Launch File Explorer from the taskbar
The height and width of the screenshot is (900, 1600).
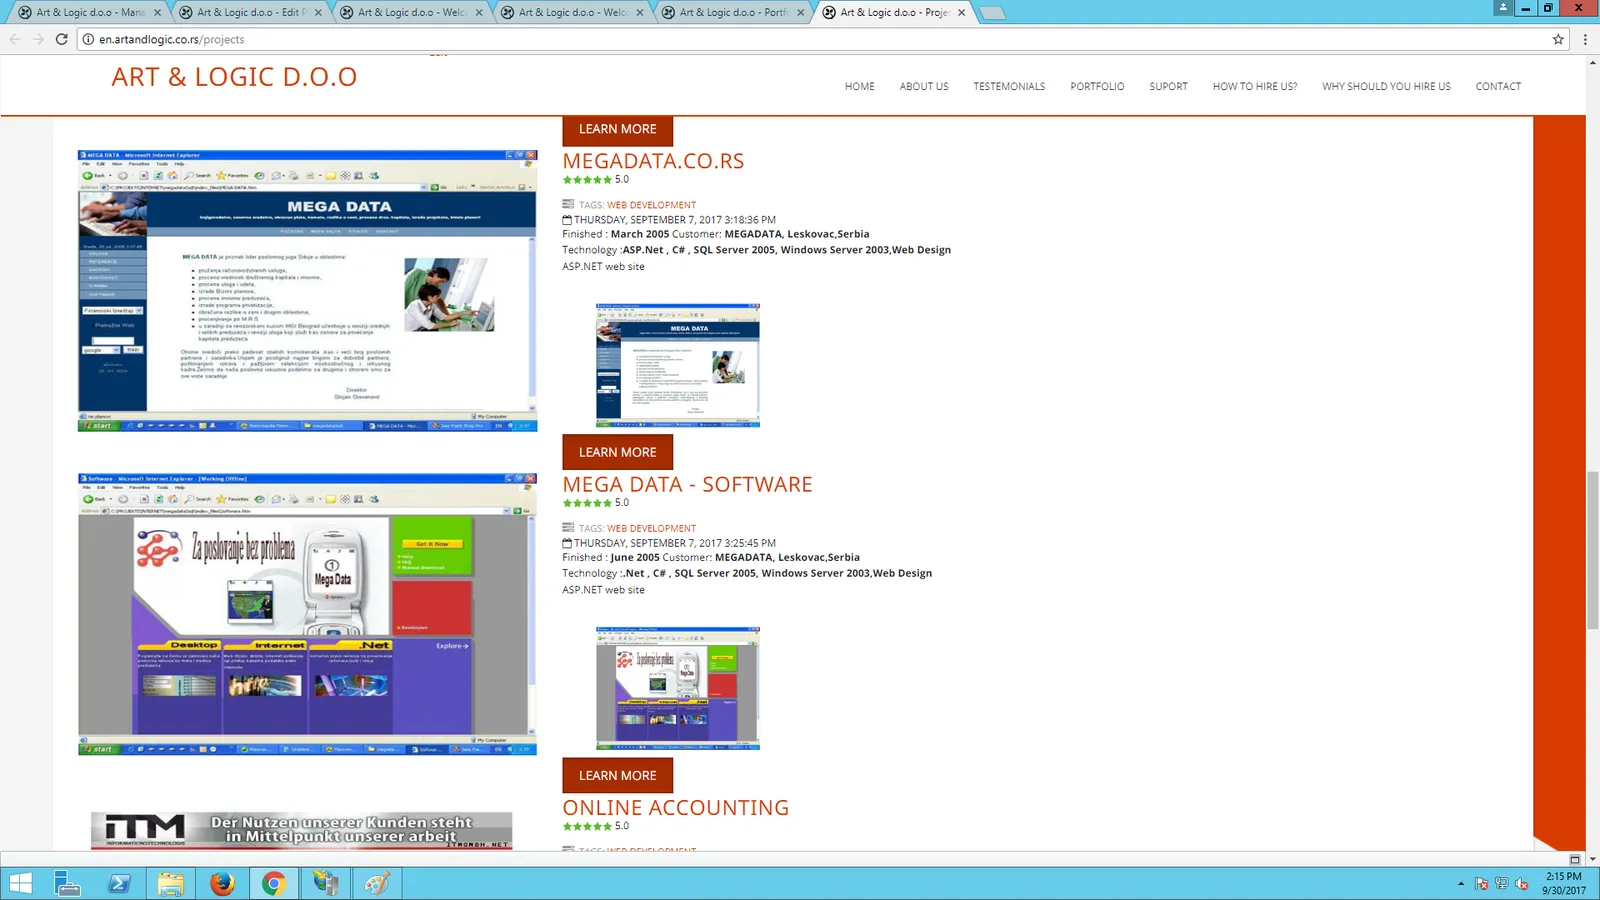click(171, 883)
